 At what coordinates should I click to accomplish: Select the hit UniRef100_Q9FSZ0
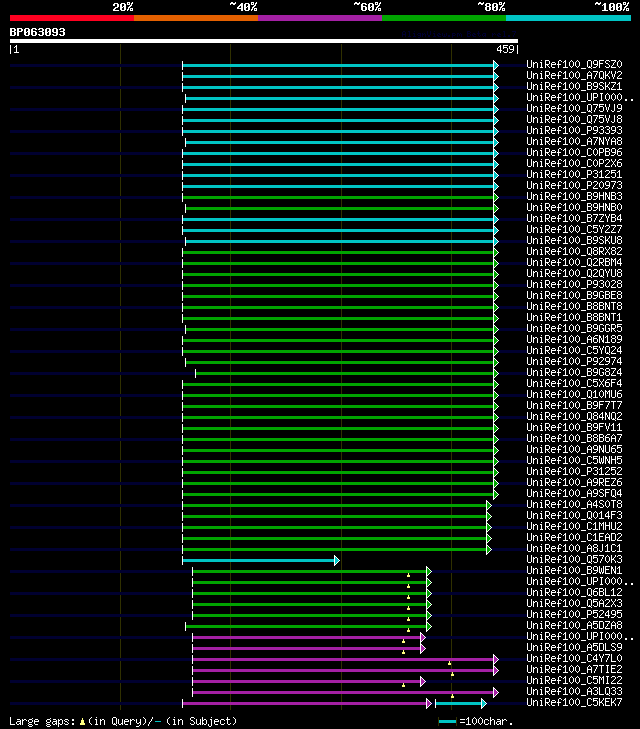click(574, 64)
